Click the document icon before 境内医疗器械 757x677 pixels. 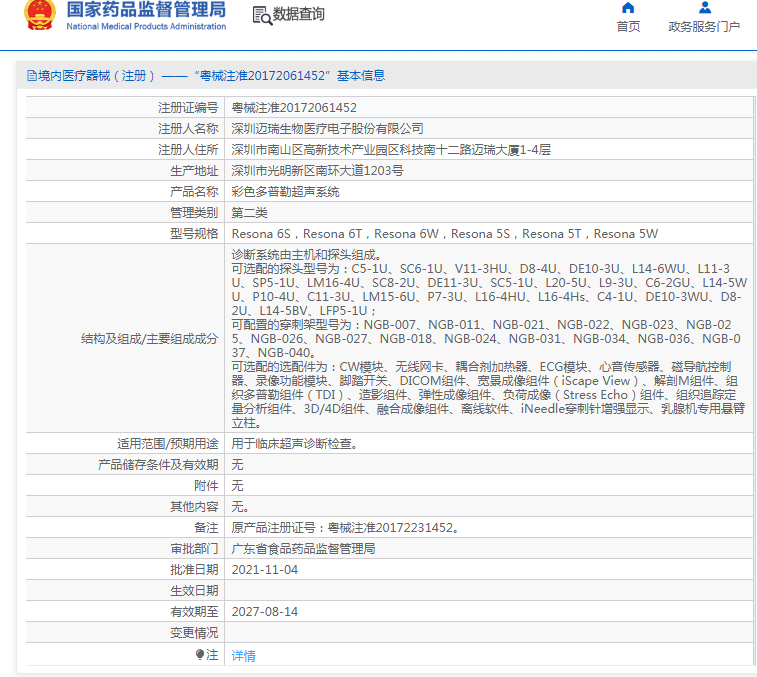click(x=32, y=76)
